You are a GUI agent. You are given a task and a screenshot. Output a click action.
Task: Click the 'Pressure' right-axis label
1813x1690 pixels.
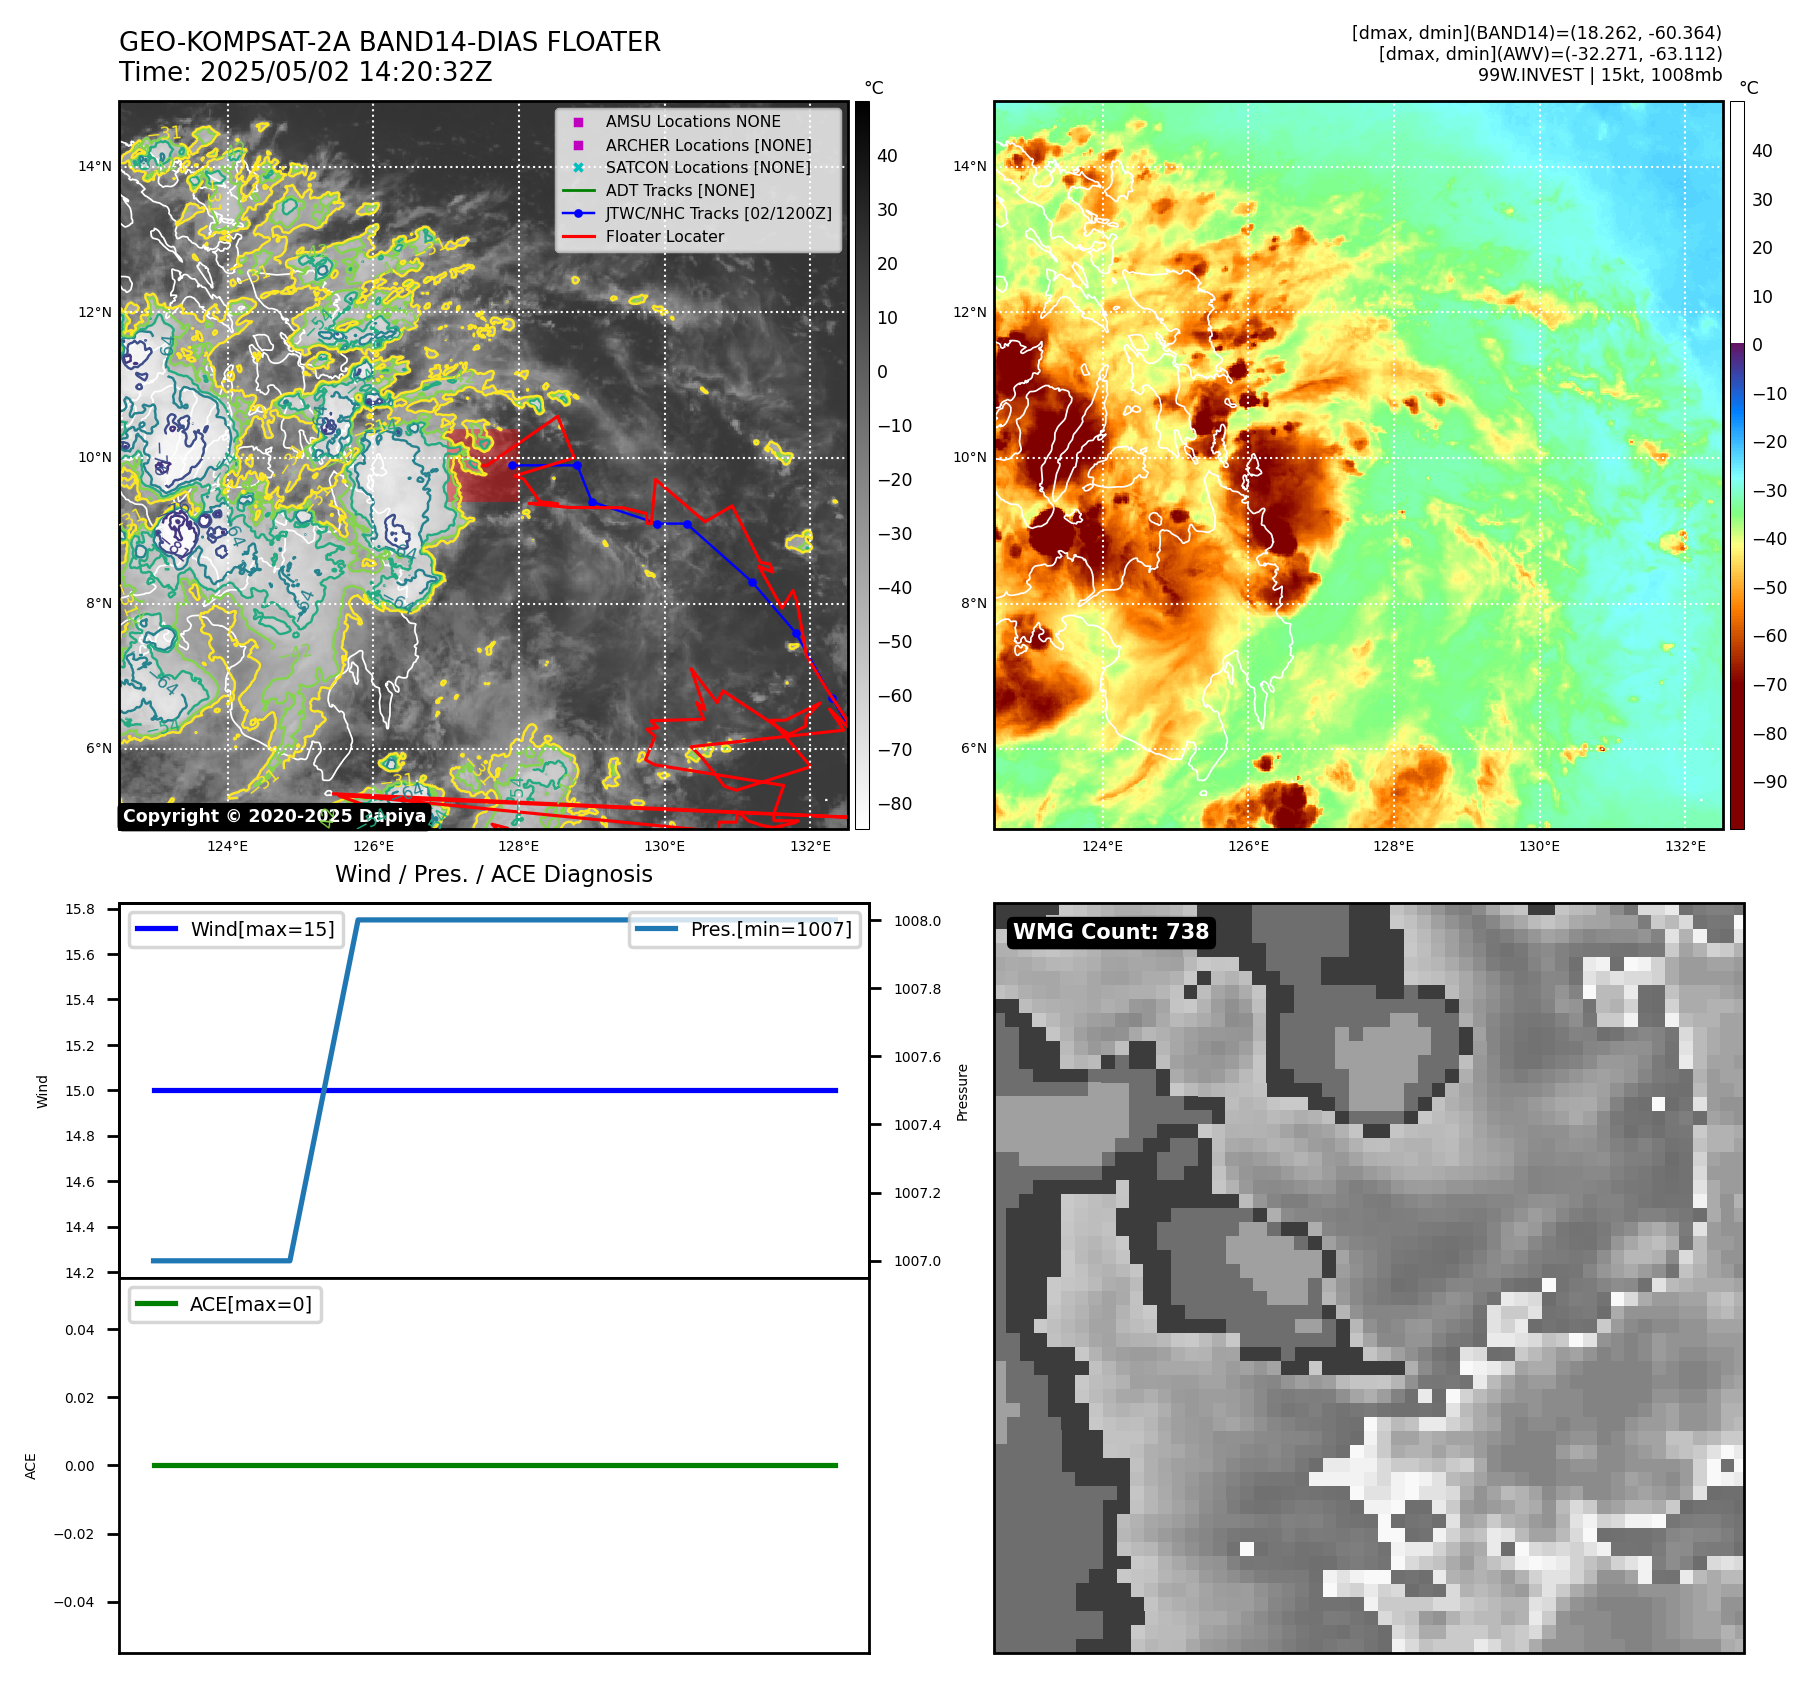(962, 1092)
